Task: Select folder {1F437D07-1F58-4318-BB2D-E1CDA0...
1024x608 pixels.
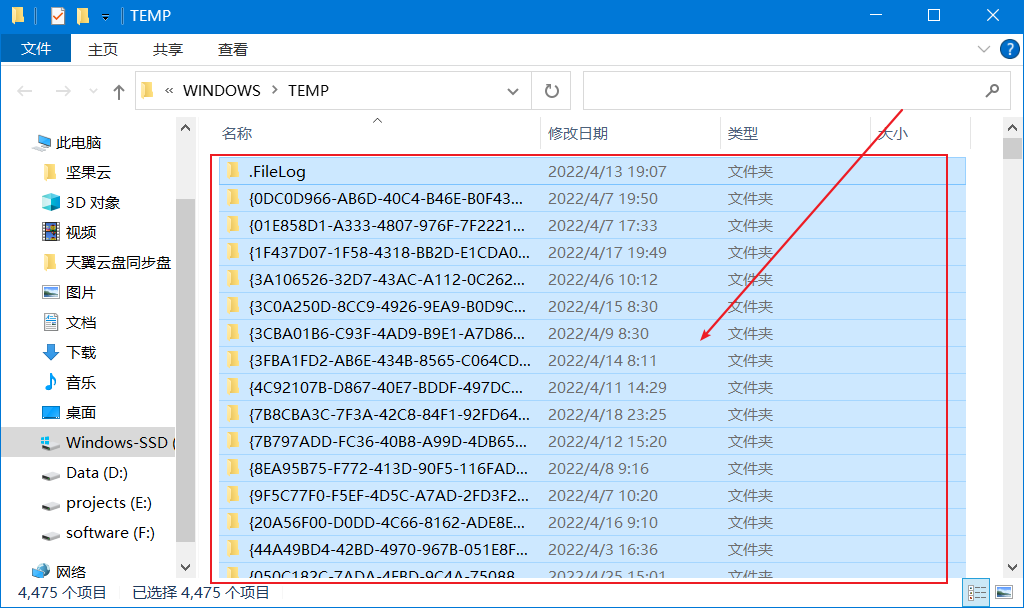Action: click(x=389, y=253)
